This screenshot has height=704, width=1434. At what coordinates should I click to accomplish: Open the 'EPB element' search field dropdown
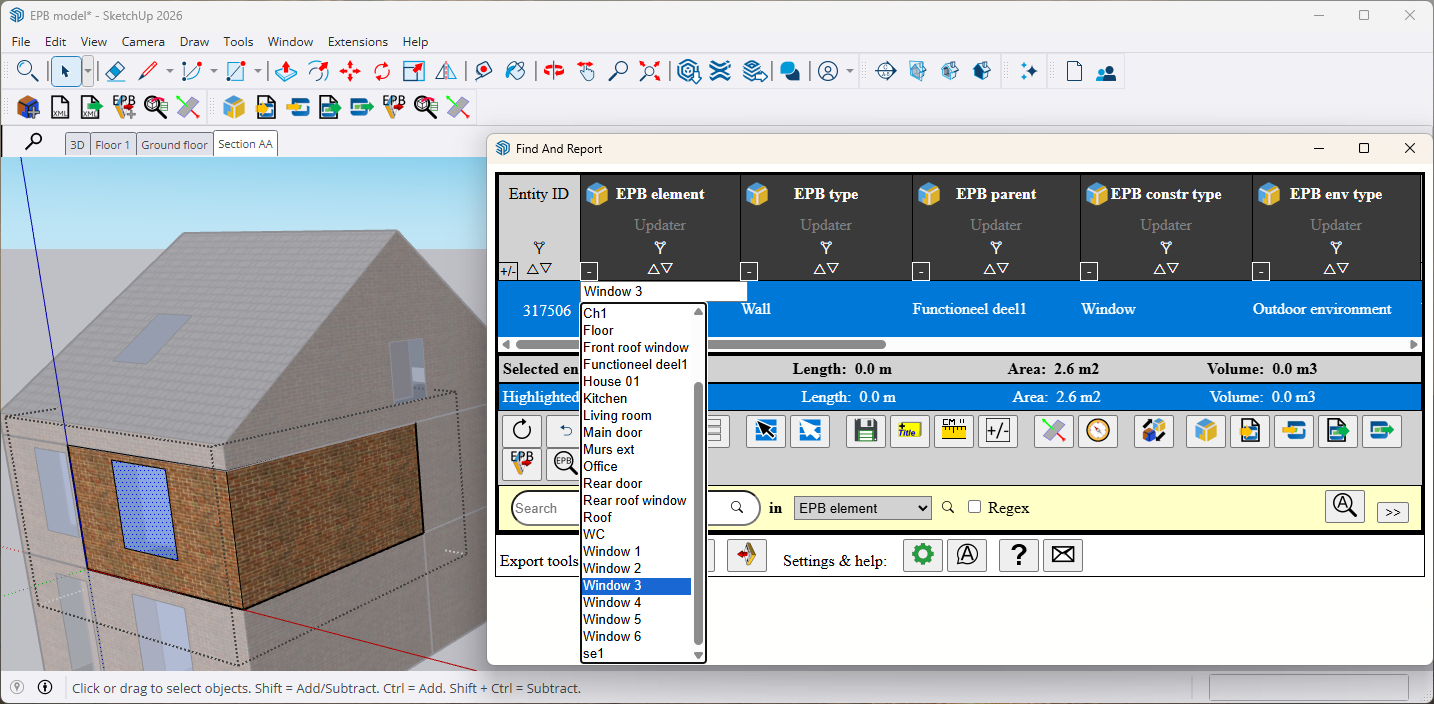[862, 508]
